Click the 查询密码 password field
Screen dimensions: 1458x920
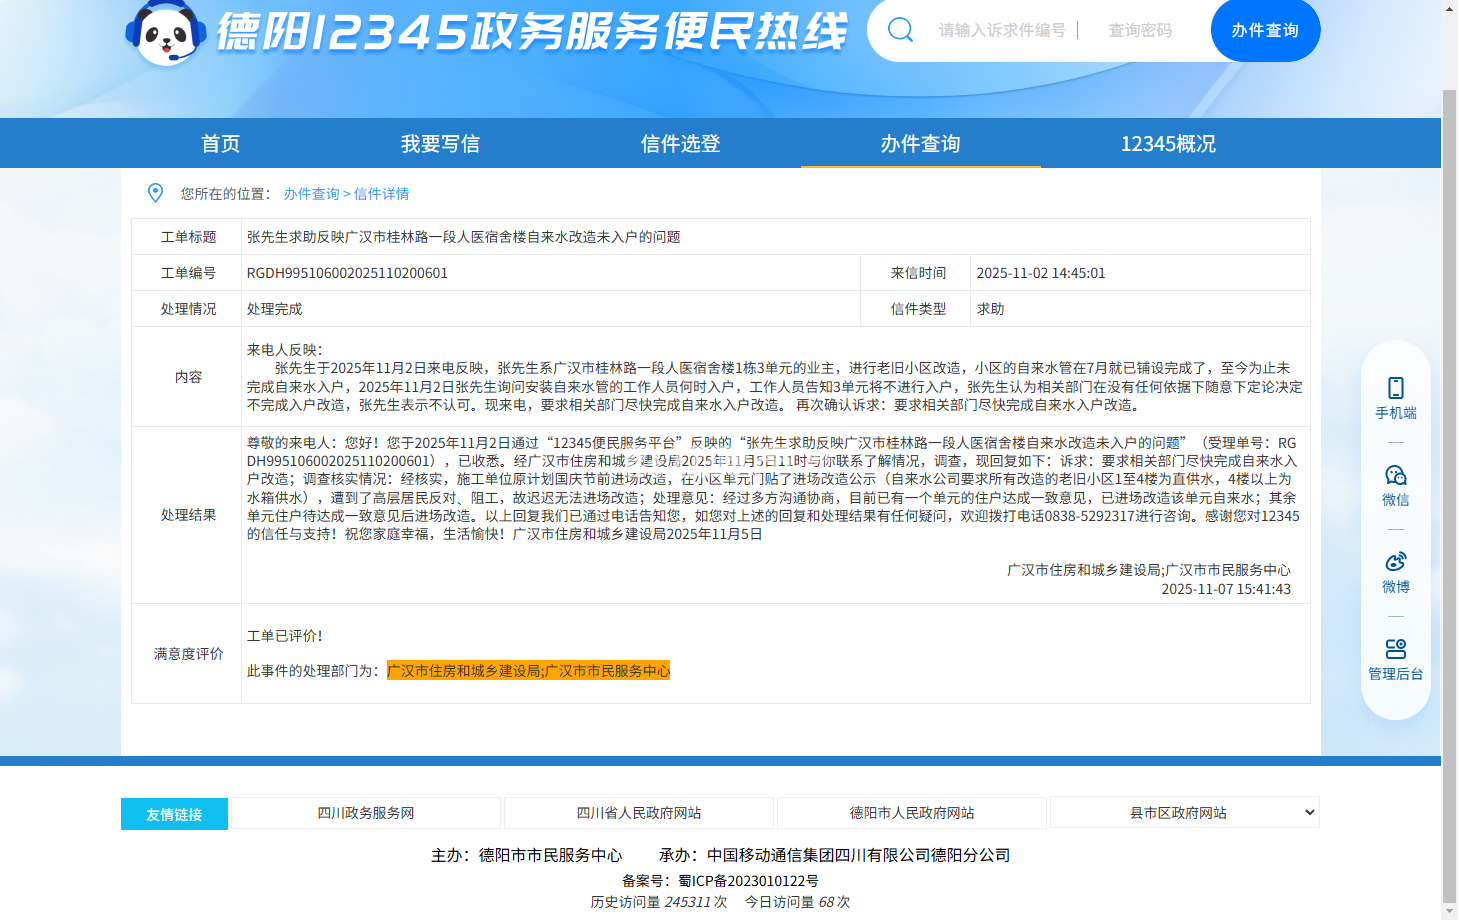[1140, 31]
